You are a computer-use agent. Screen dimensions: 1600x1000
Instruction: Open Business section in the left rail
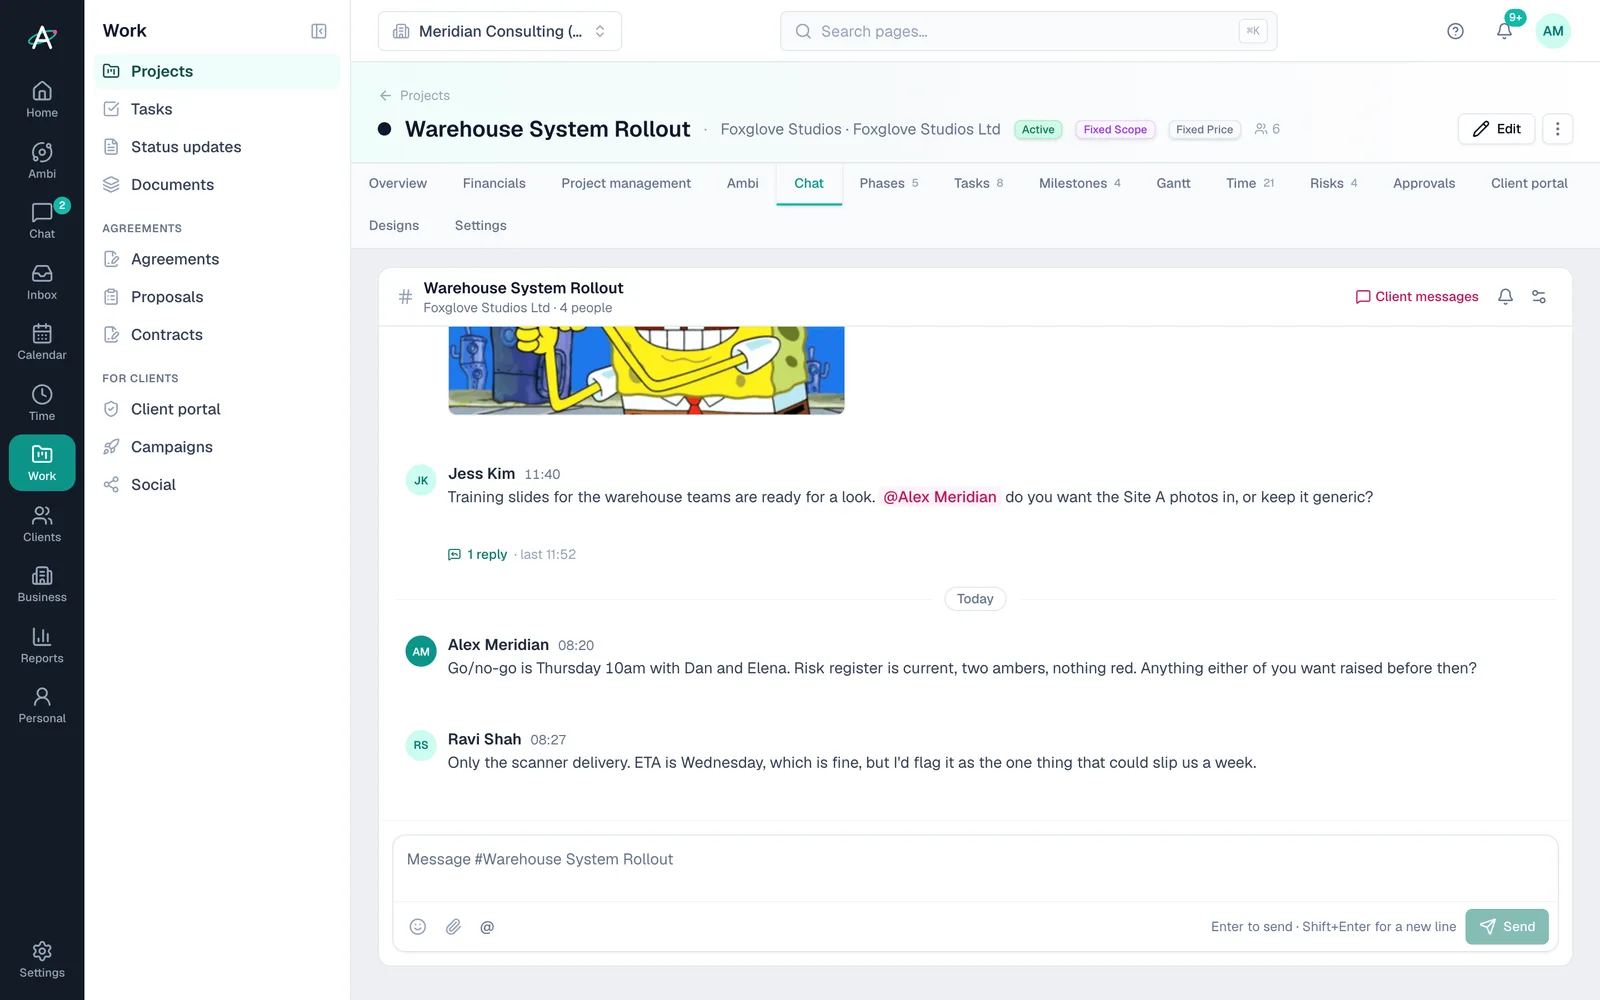[42, 583]
